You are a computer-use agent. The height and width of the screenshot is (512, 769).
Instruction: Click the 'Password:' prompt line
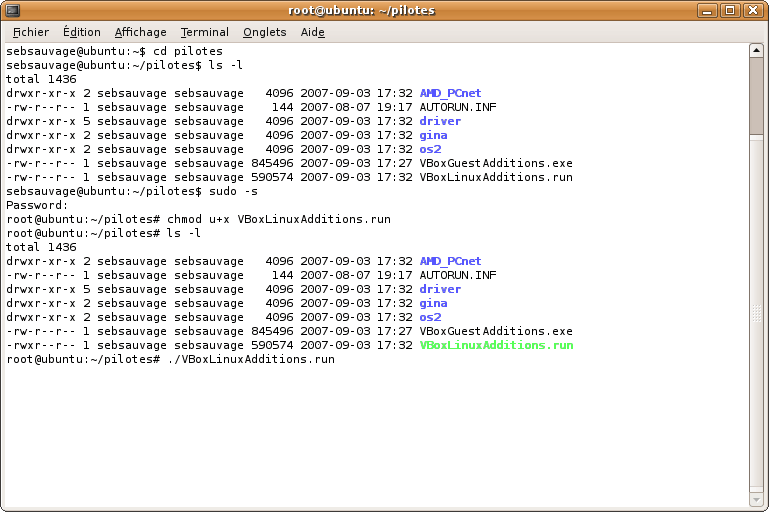pyautogui.click(x=37, y=205)
